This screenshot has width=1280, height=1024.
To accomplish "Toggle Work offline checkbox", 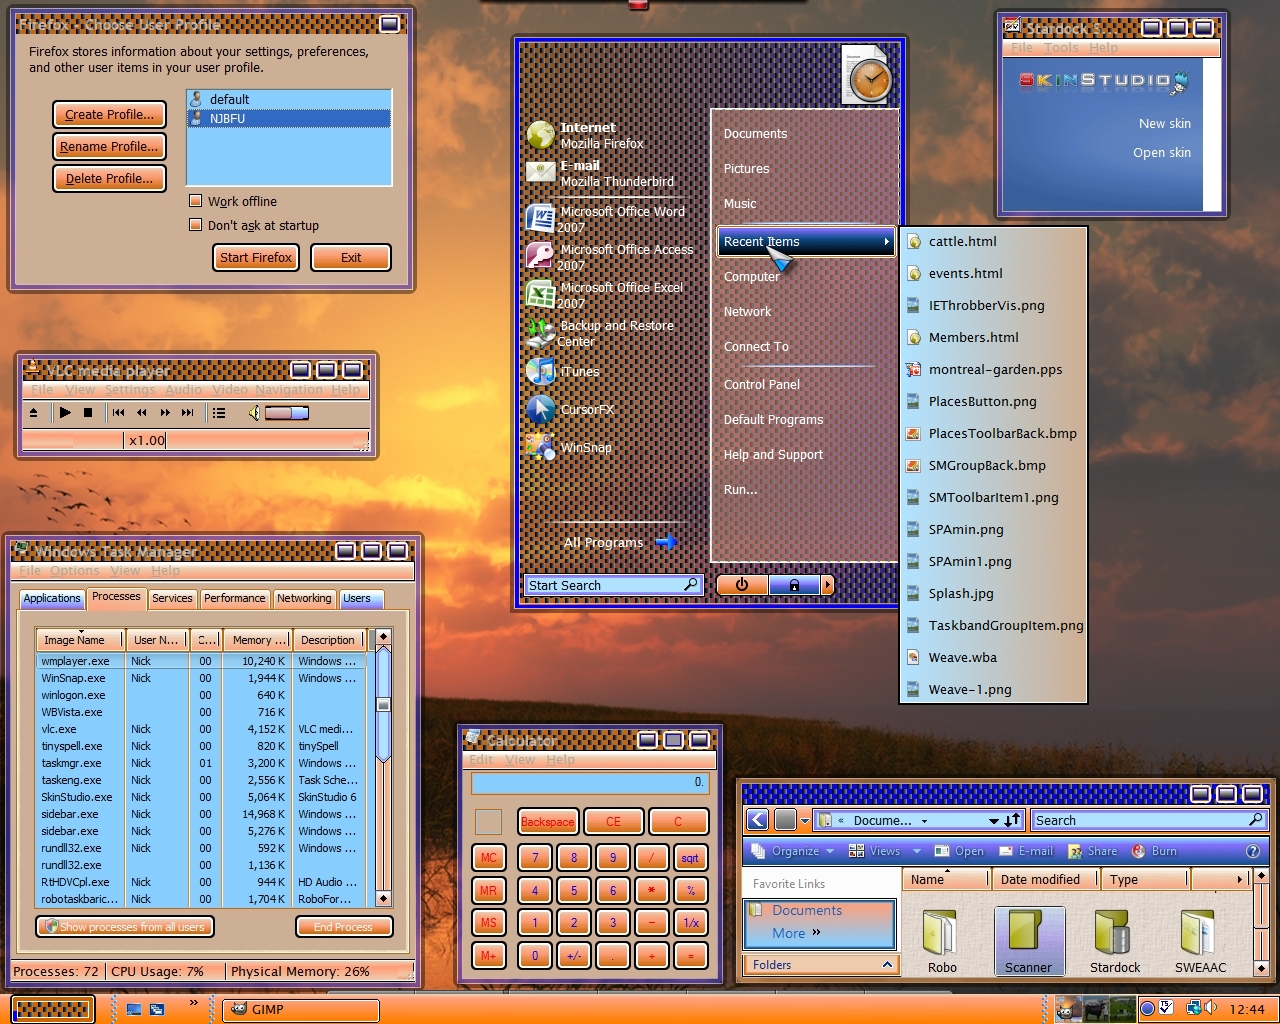I will click(x=196, y=201).
